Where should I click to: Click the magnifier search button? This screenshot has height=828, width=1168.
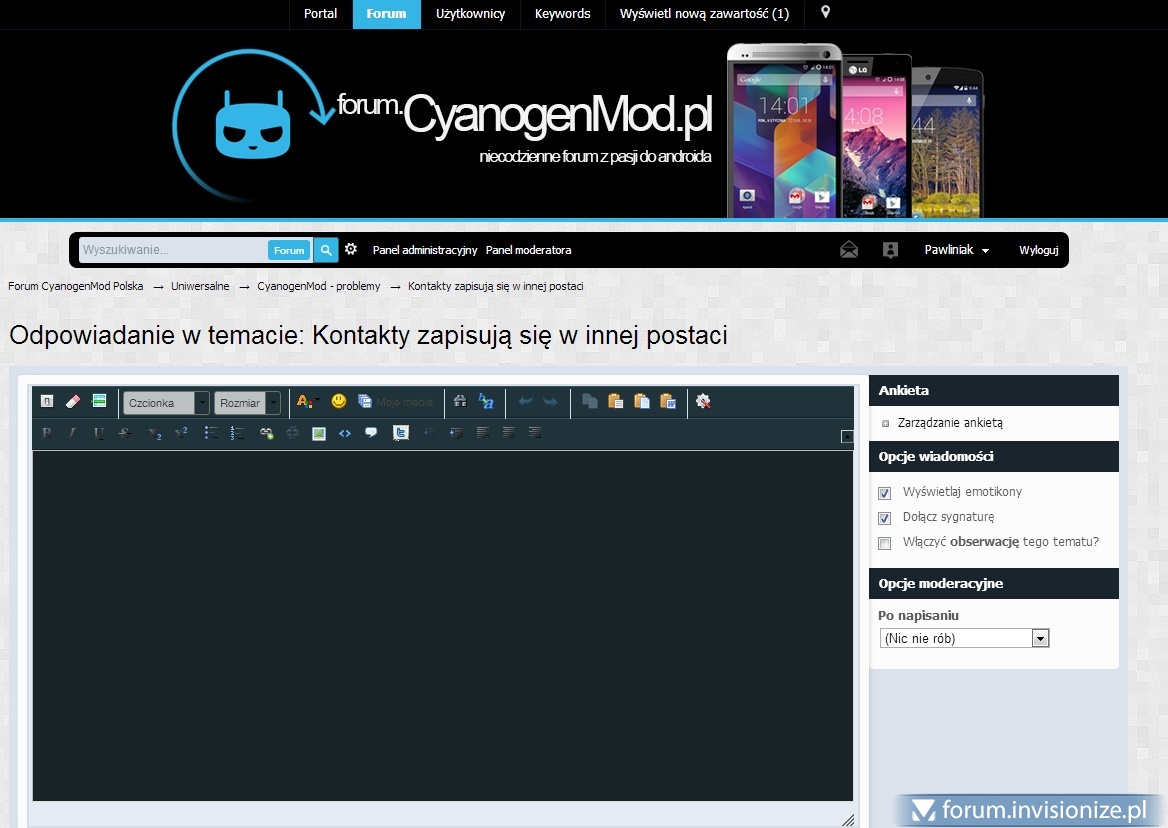(326, 250)
